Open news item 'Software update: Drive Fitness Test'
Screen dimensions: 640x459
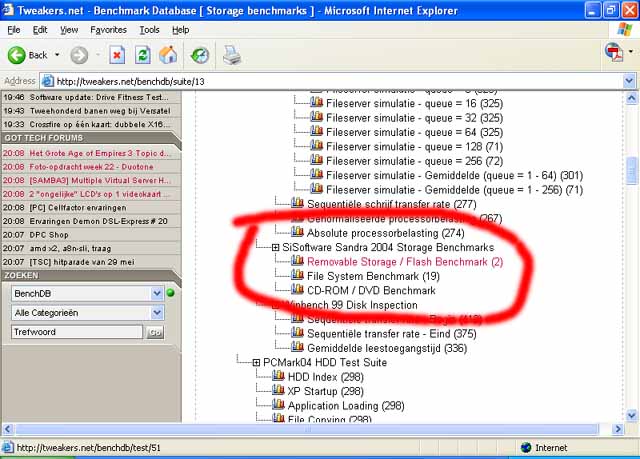click(99, 97)
